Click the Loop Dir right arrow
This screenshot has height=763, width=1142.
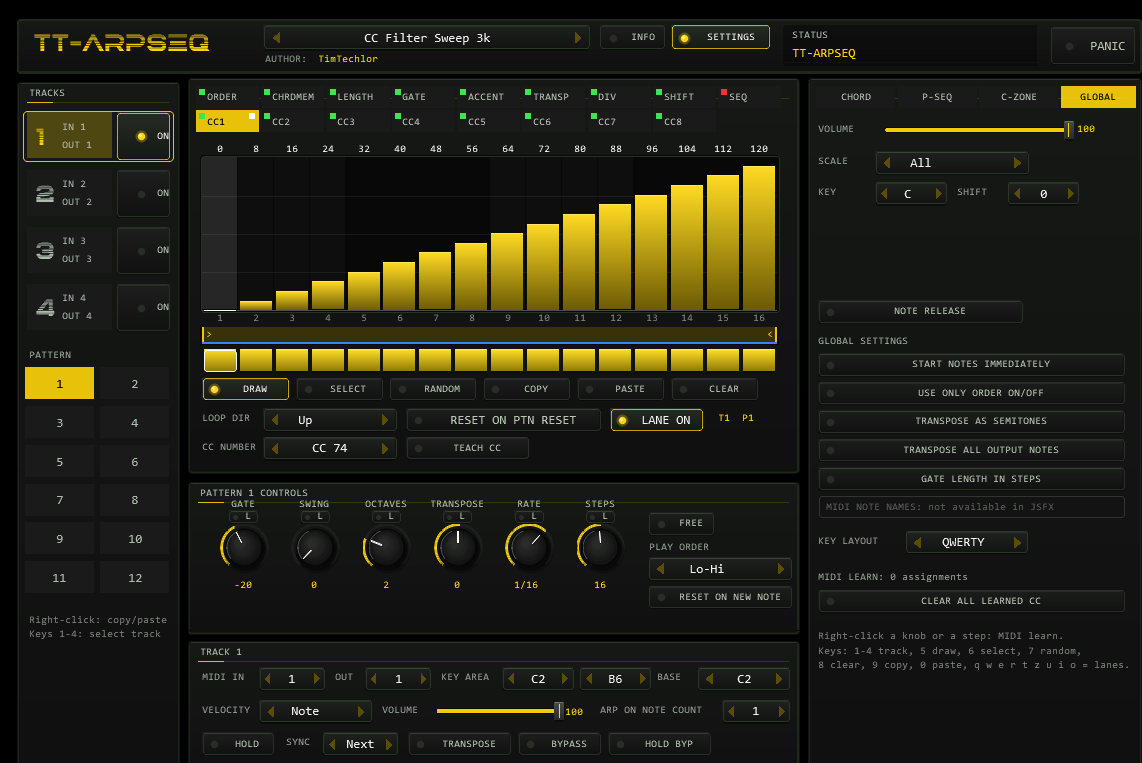(385, 419)
